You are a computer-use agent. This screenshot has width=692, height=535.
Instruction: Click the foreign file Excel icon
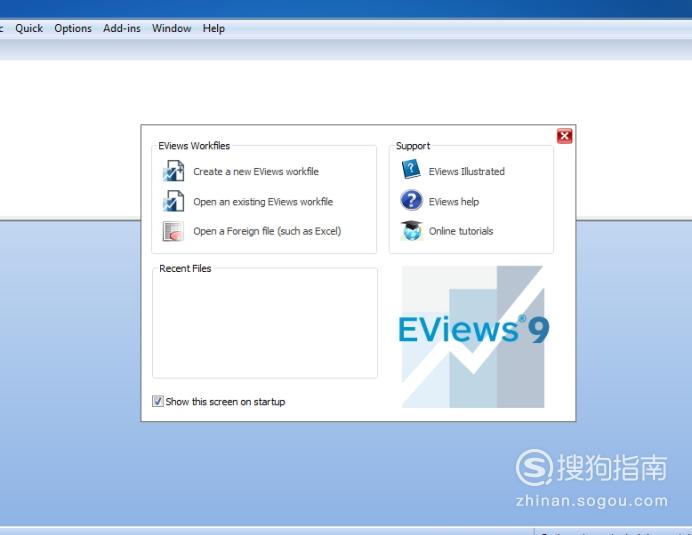pyautogui.click(x=173, y=231)
